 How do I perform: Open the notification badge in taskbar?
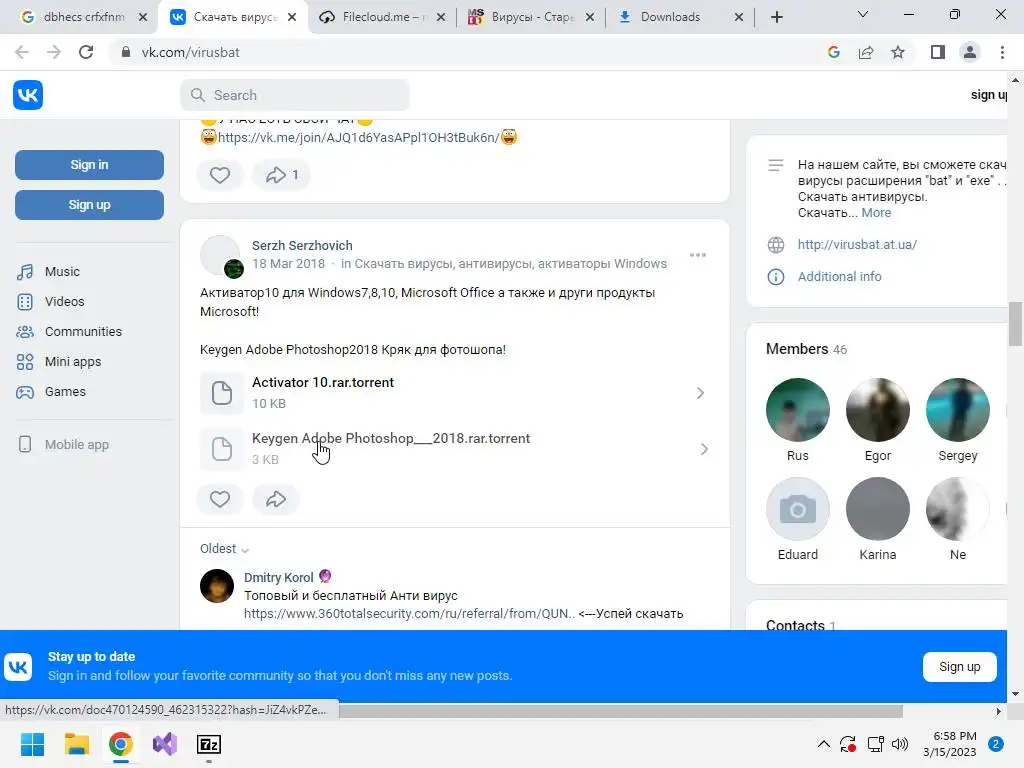click(x=996, y=744)
